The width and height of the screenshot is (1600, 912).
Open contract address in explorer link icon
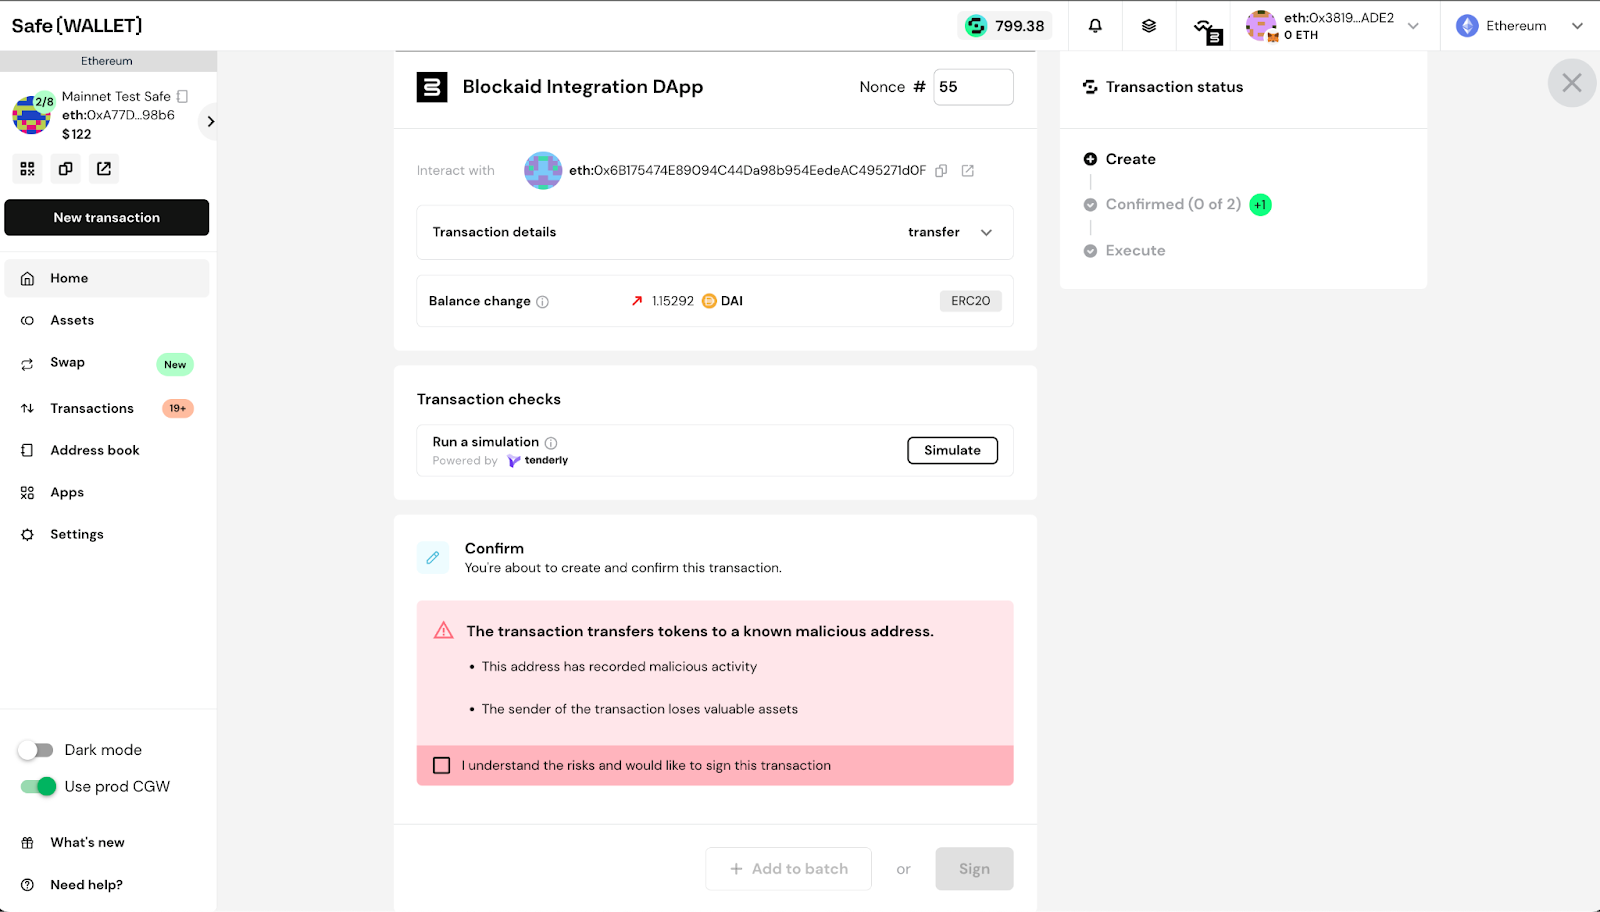click(x=968, y=171)
